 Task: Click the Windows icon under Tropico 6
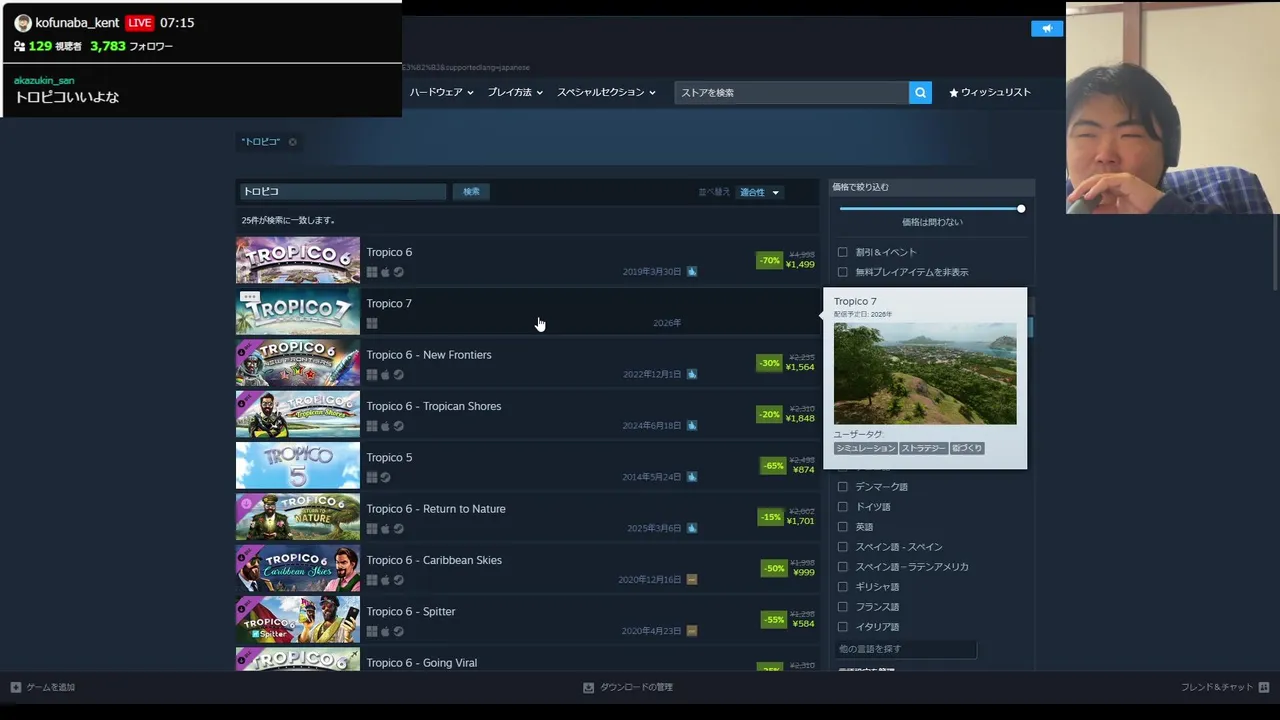(x=372, y=272)
